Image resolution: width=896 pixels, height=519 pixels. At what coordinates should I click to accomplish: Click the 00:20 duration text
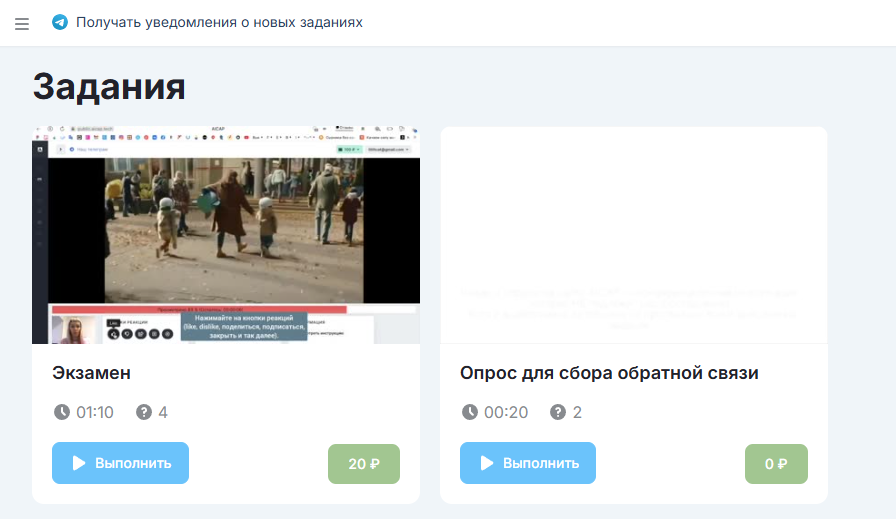(x=506, y=412)
